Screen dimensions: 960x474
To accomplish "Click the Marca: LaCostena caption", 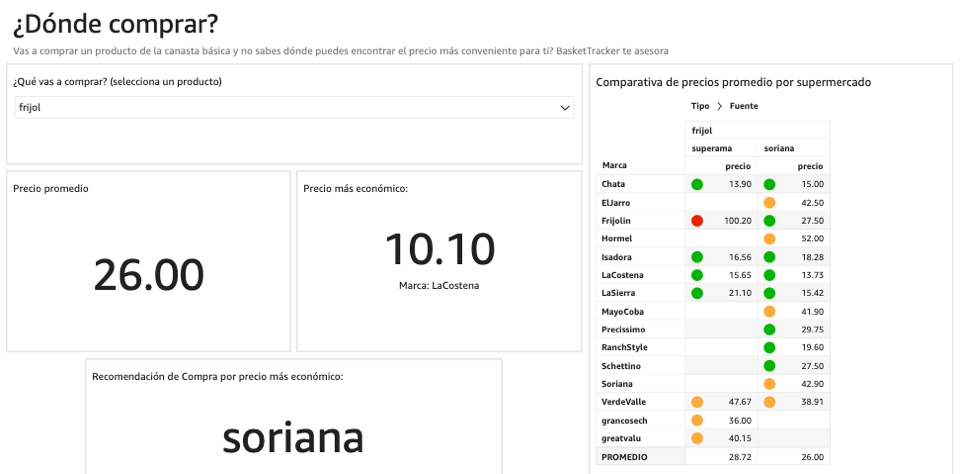I will [439, 285].
